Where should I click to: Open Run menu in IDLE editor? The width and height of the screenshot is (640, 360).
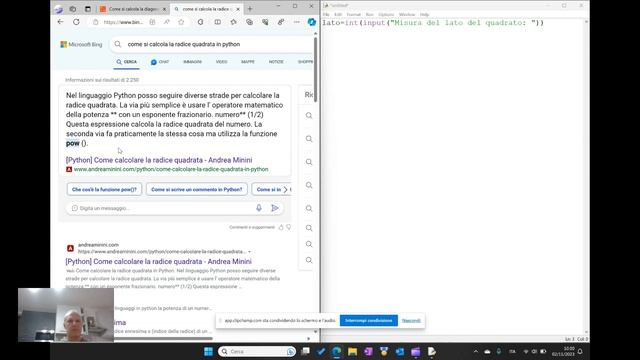click(x=369, y=14)
